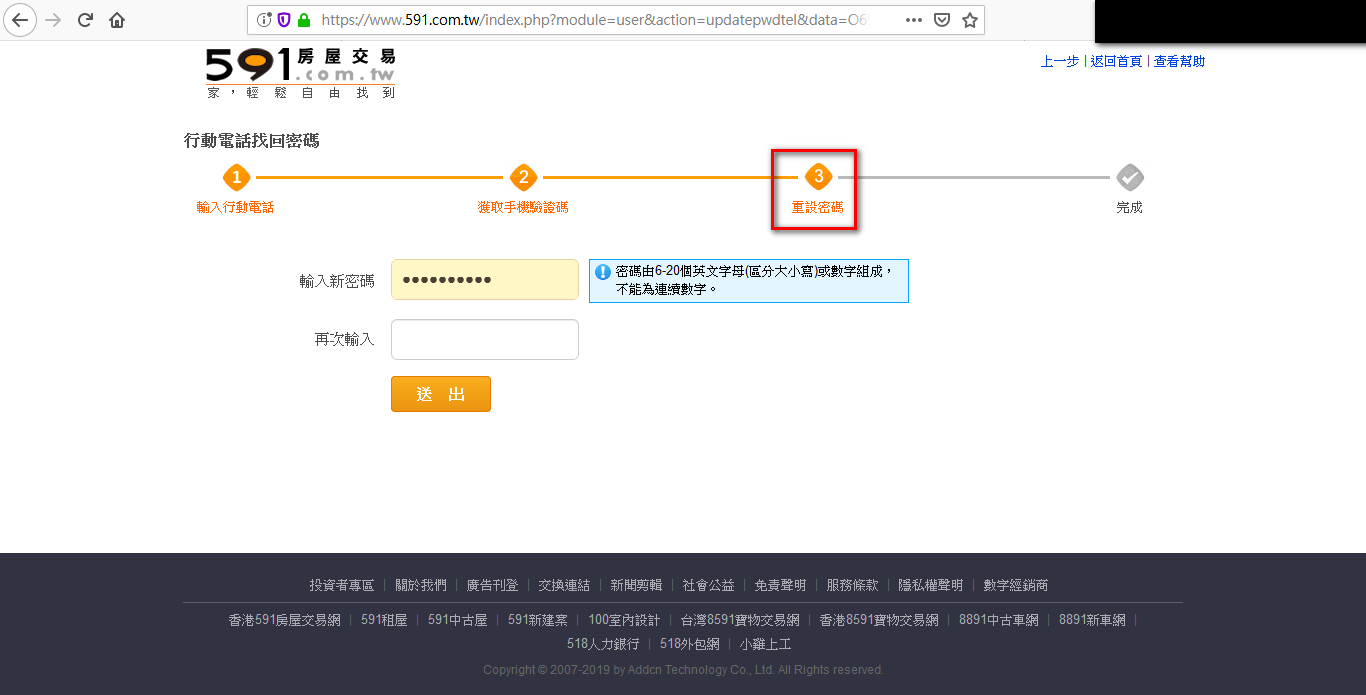Image resolution: width=1366 pixels, height=695 pixels.
Task: Click the green padlock connection icon
Action: [304, 20]
